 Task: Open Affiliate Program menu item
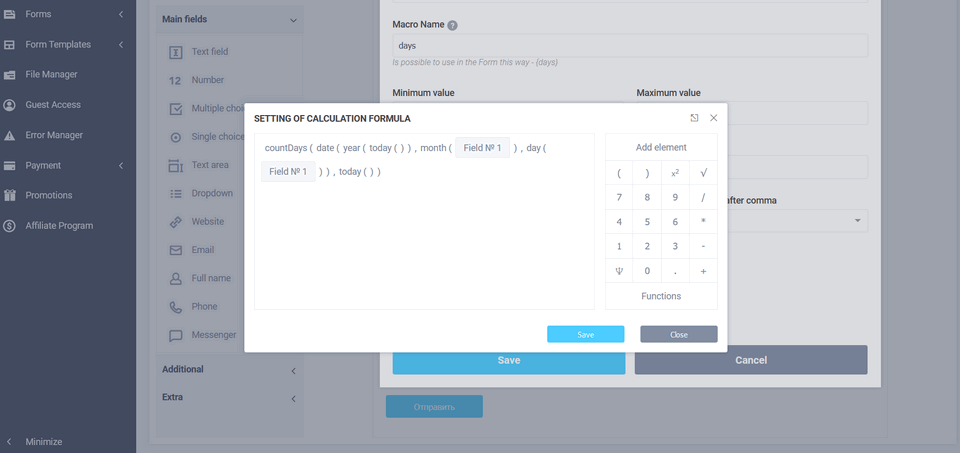click(59, 226)
